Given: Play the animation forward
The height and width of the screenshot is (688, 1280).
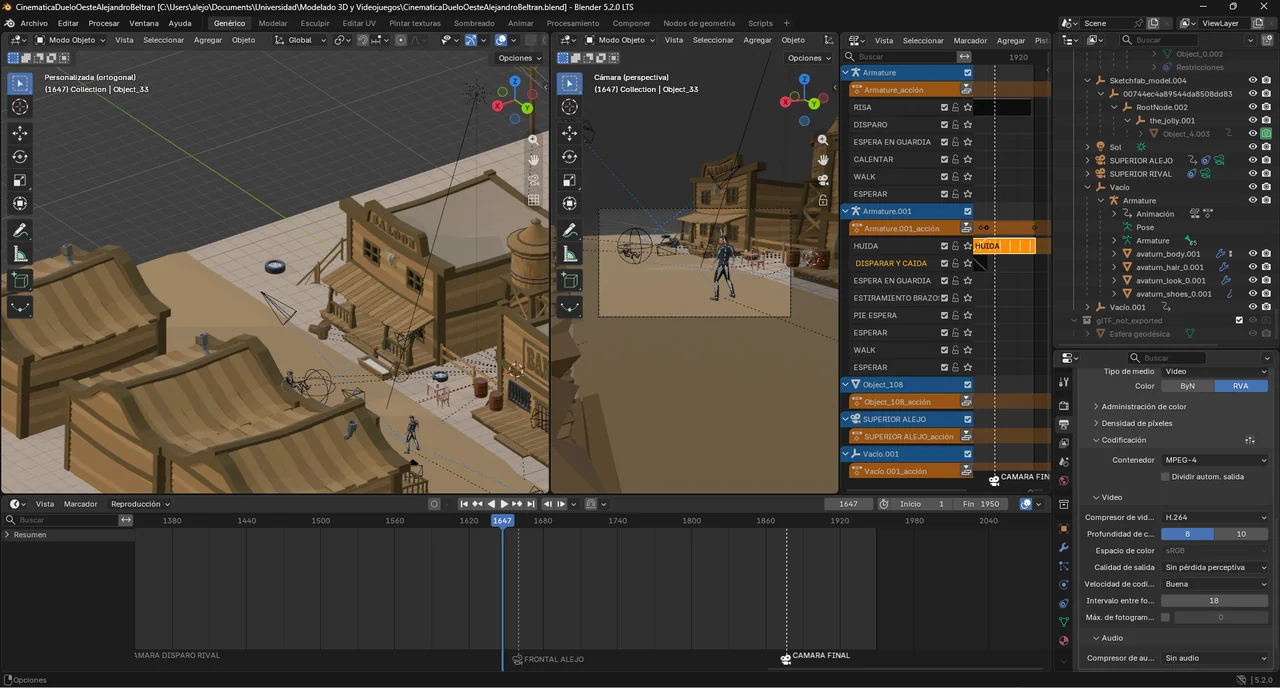Looking at the screenshot, I should tap(504, 504).
